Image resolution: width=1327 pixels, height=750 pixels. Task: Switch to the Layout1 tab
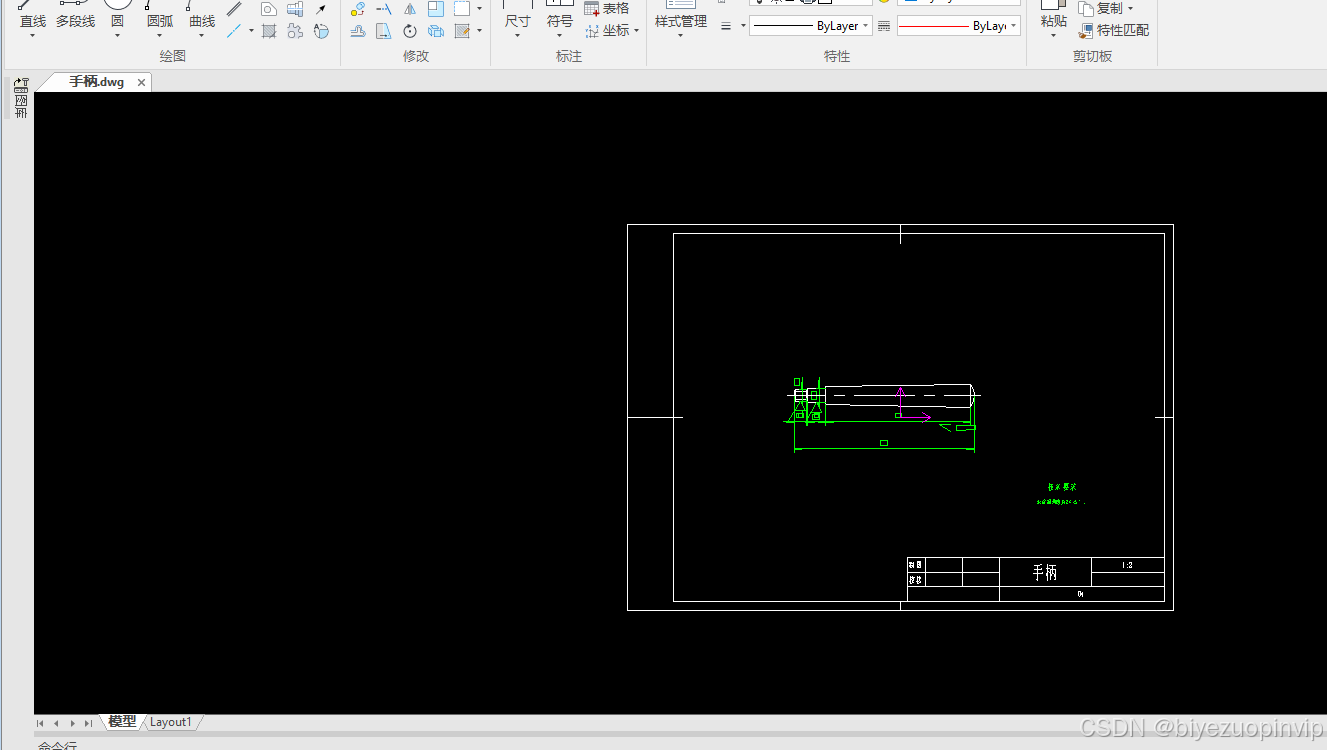(171, 722)
